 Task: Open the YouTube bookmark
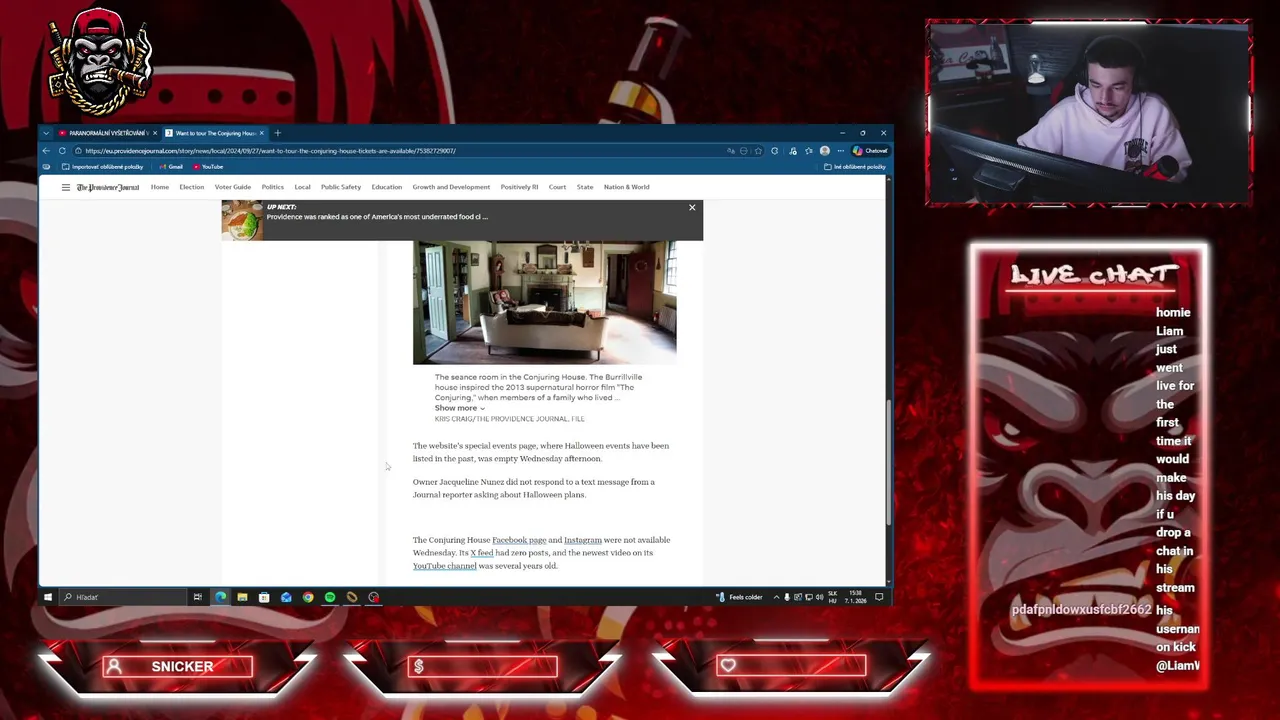208,167
